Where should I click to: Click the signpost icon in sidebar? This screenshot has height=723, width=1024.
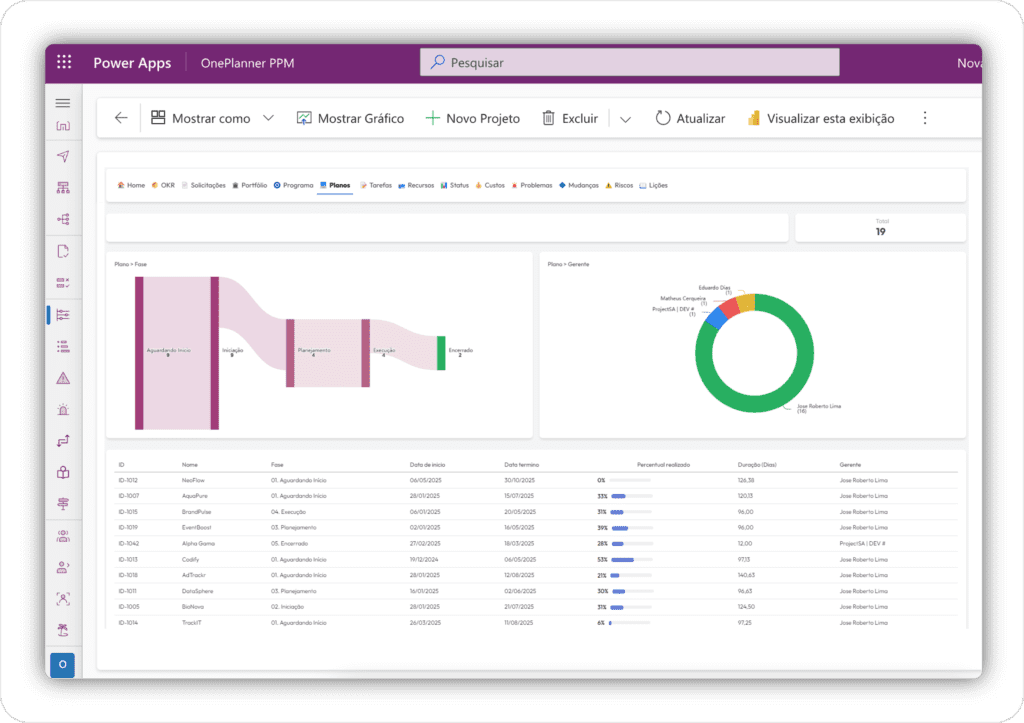(x=63, y=504)
